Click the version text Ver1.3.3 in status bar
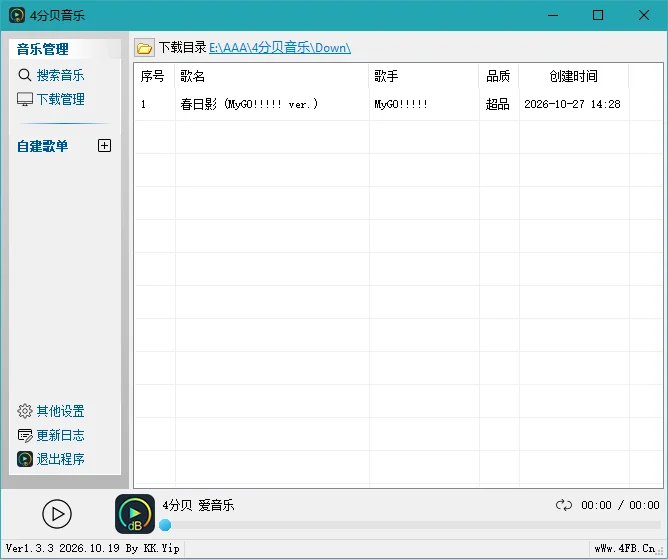This screenshot has height=559, width=668. click(x=30, y=548)
